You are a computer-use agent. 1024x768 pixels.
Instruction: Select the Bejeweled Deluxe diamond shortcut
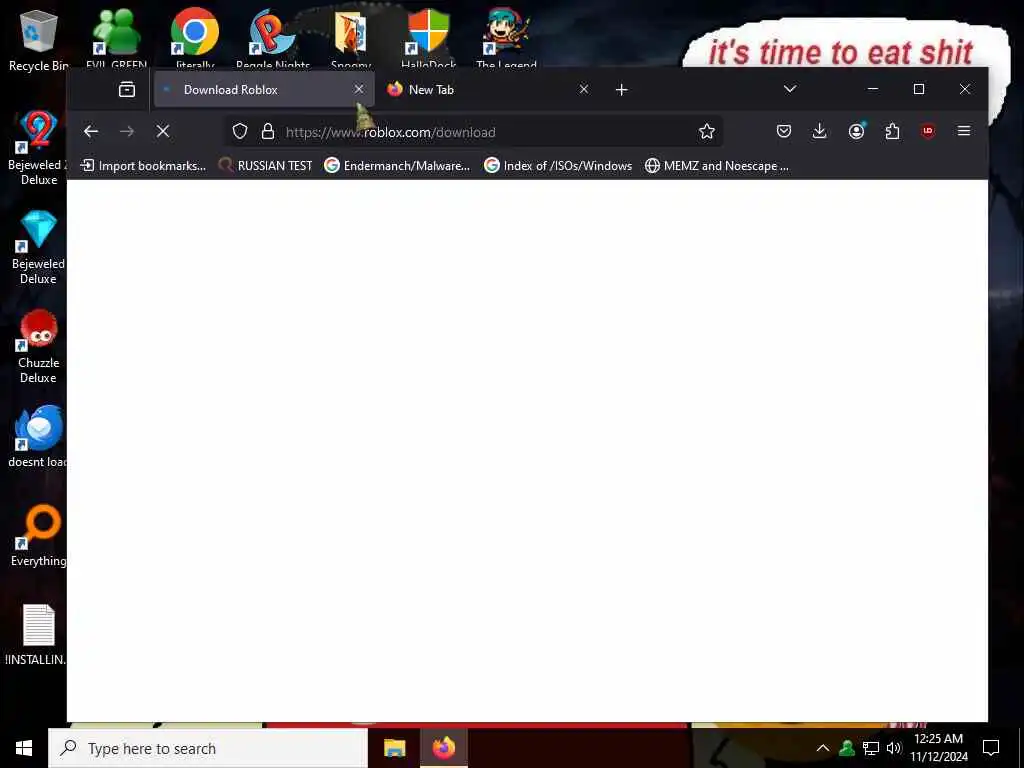tap(38, 247)
